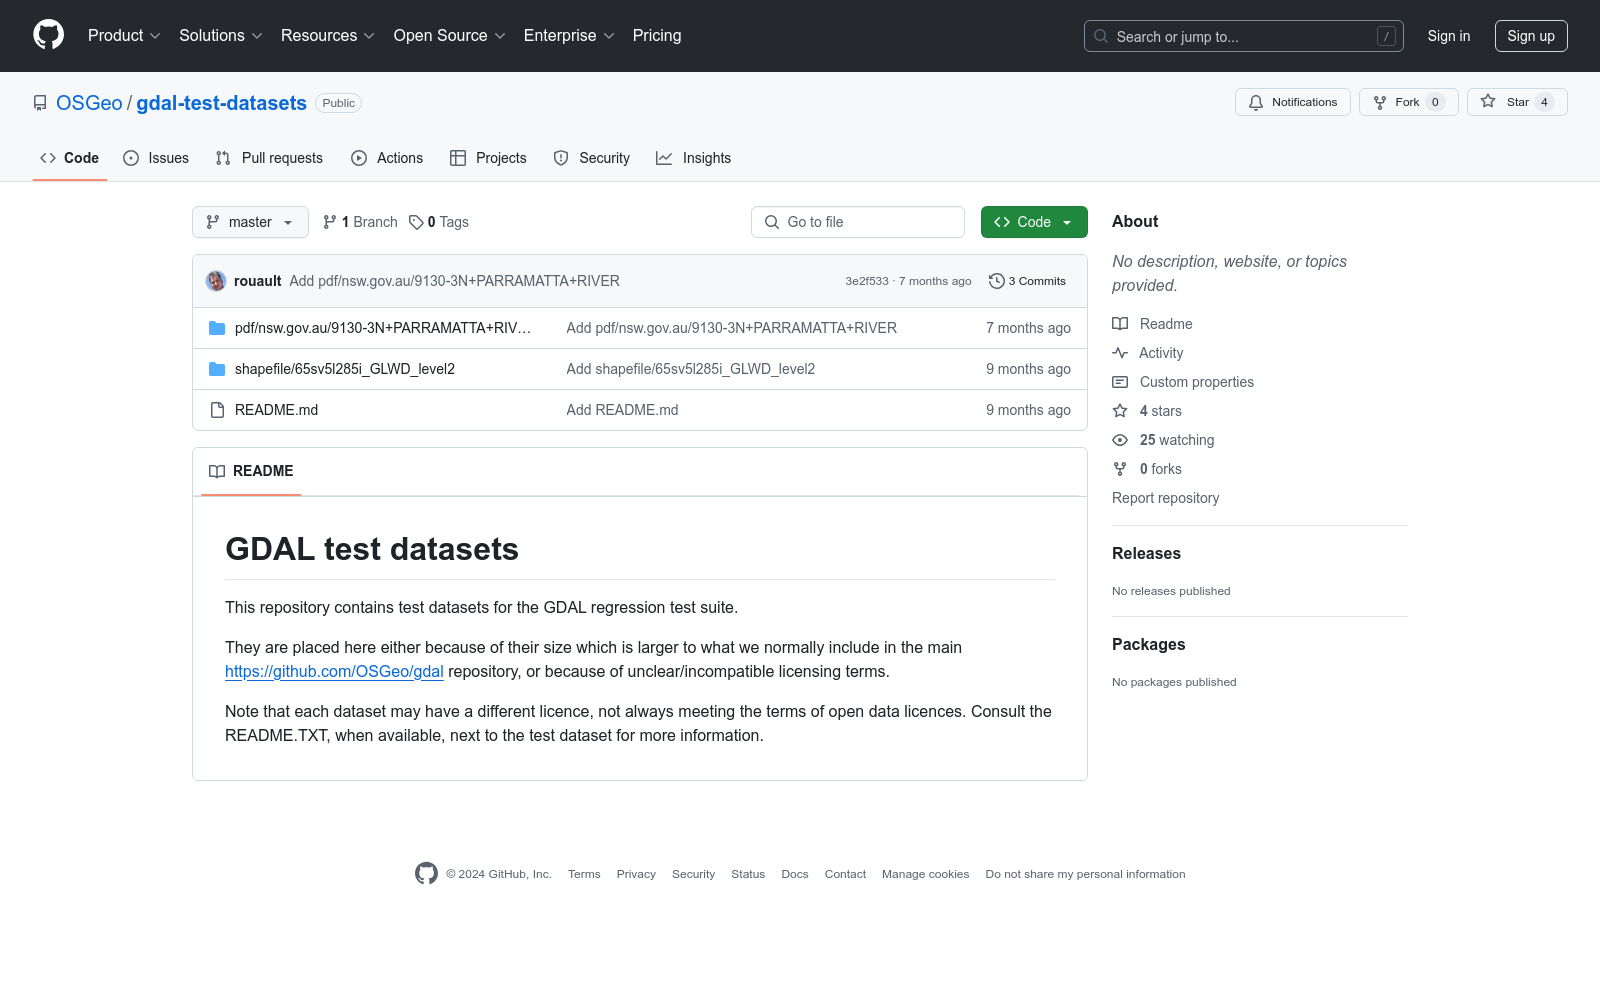This screenshot has height=1000, width=1600.
Task: Expand the green Code clone dropdown
Action: pyautogui.click(x=1034, y=222)
